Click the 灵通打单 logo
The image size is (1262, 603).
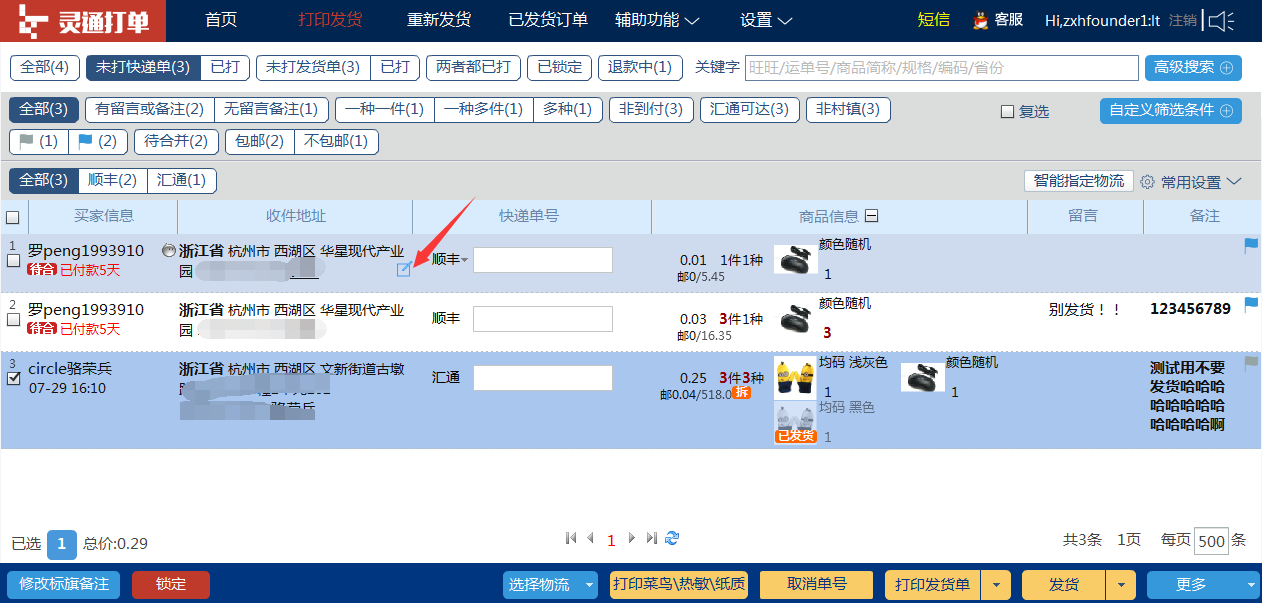(84, 20)
